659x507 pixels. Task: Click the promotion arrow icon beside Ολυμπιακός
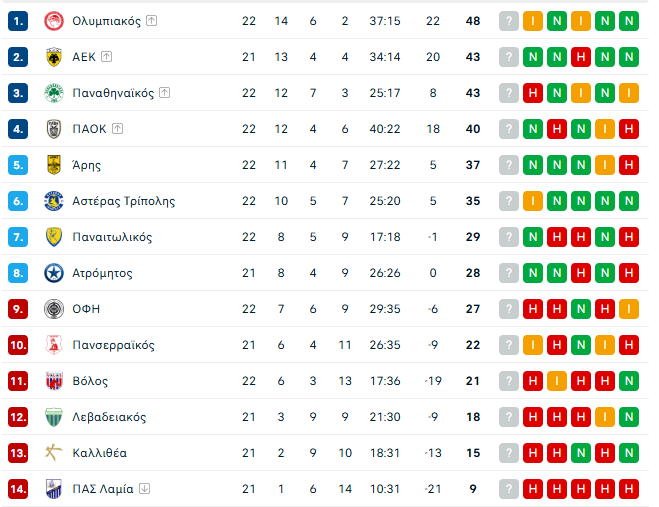pos(151,21)
